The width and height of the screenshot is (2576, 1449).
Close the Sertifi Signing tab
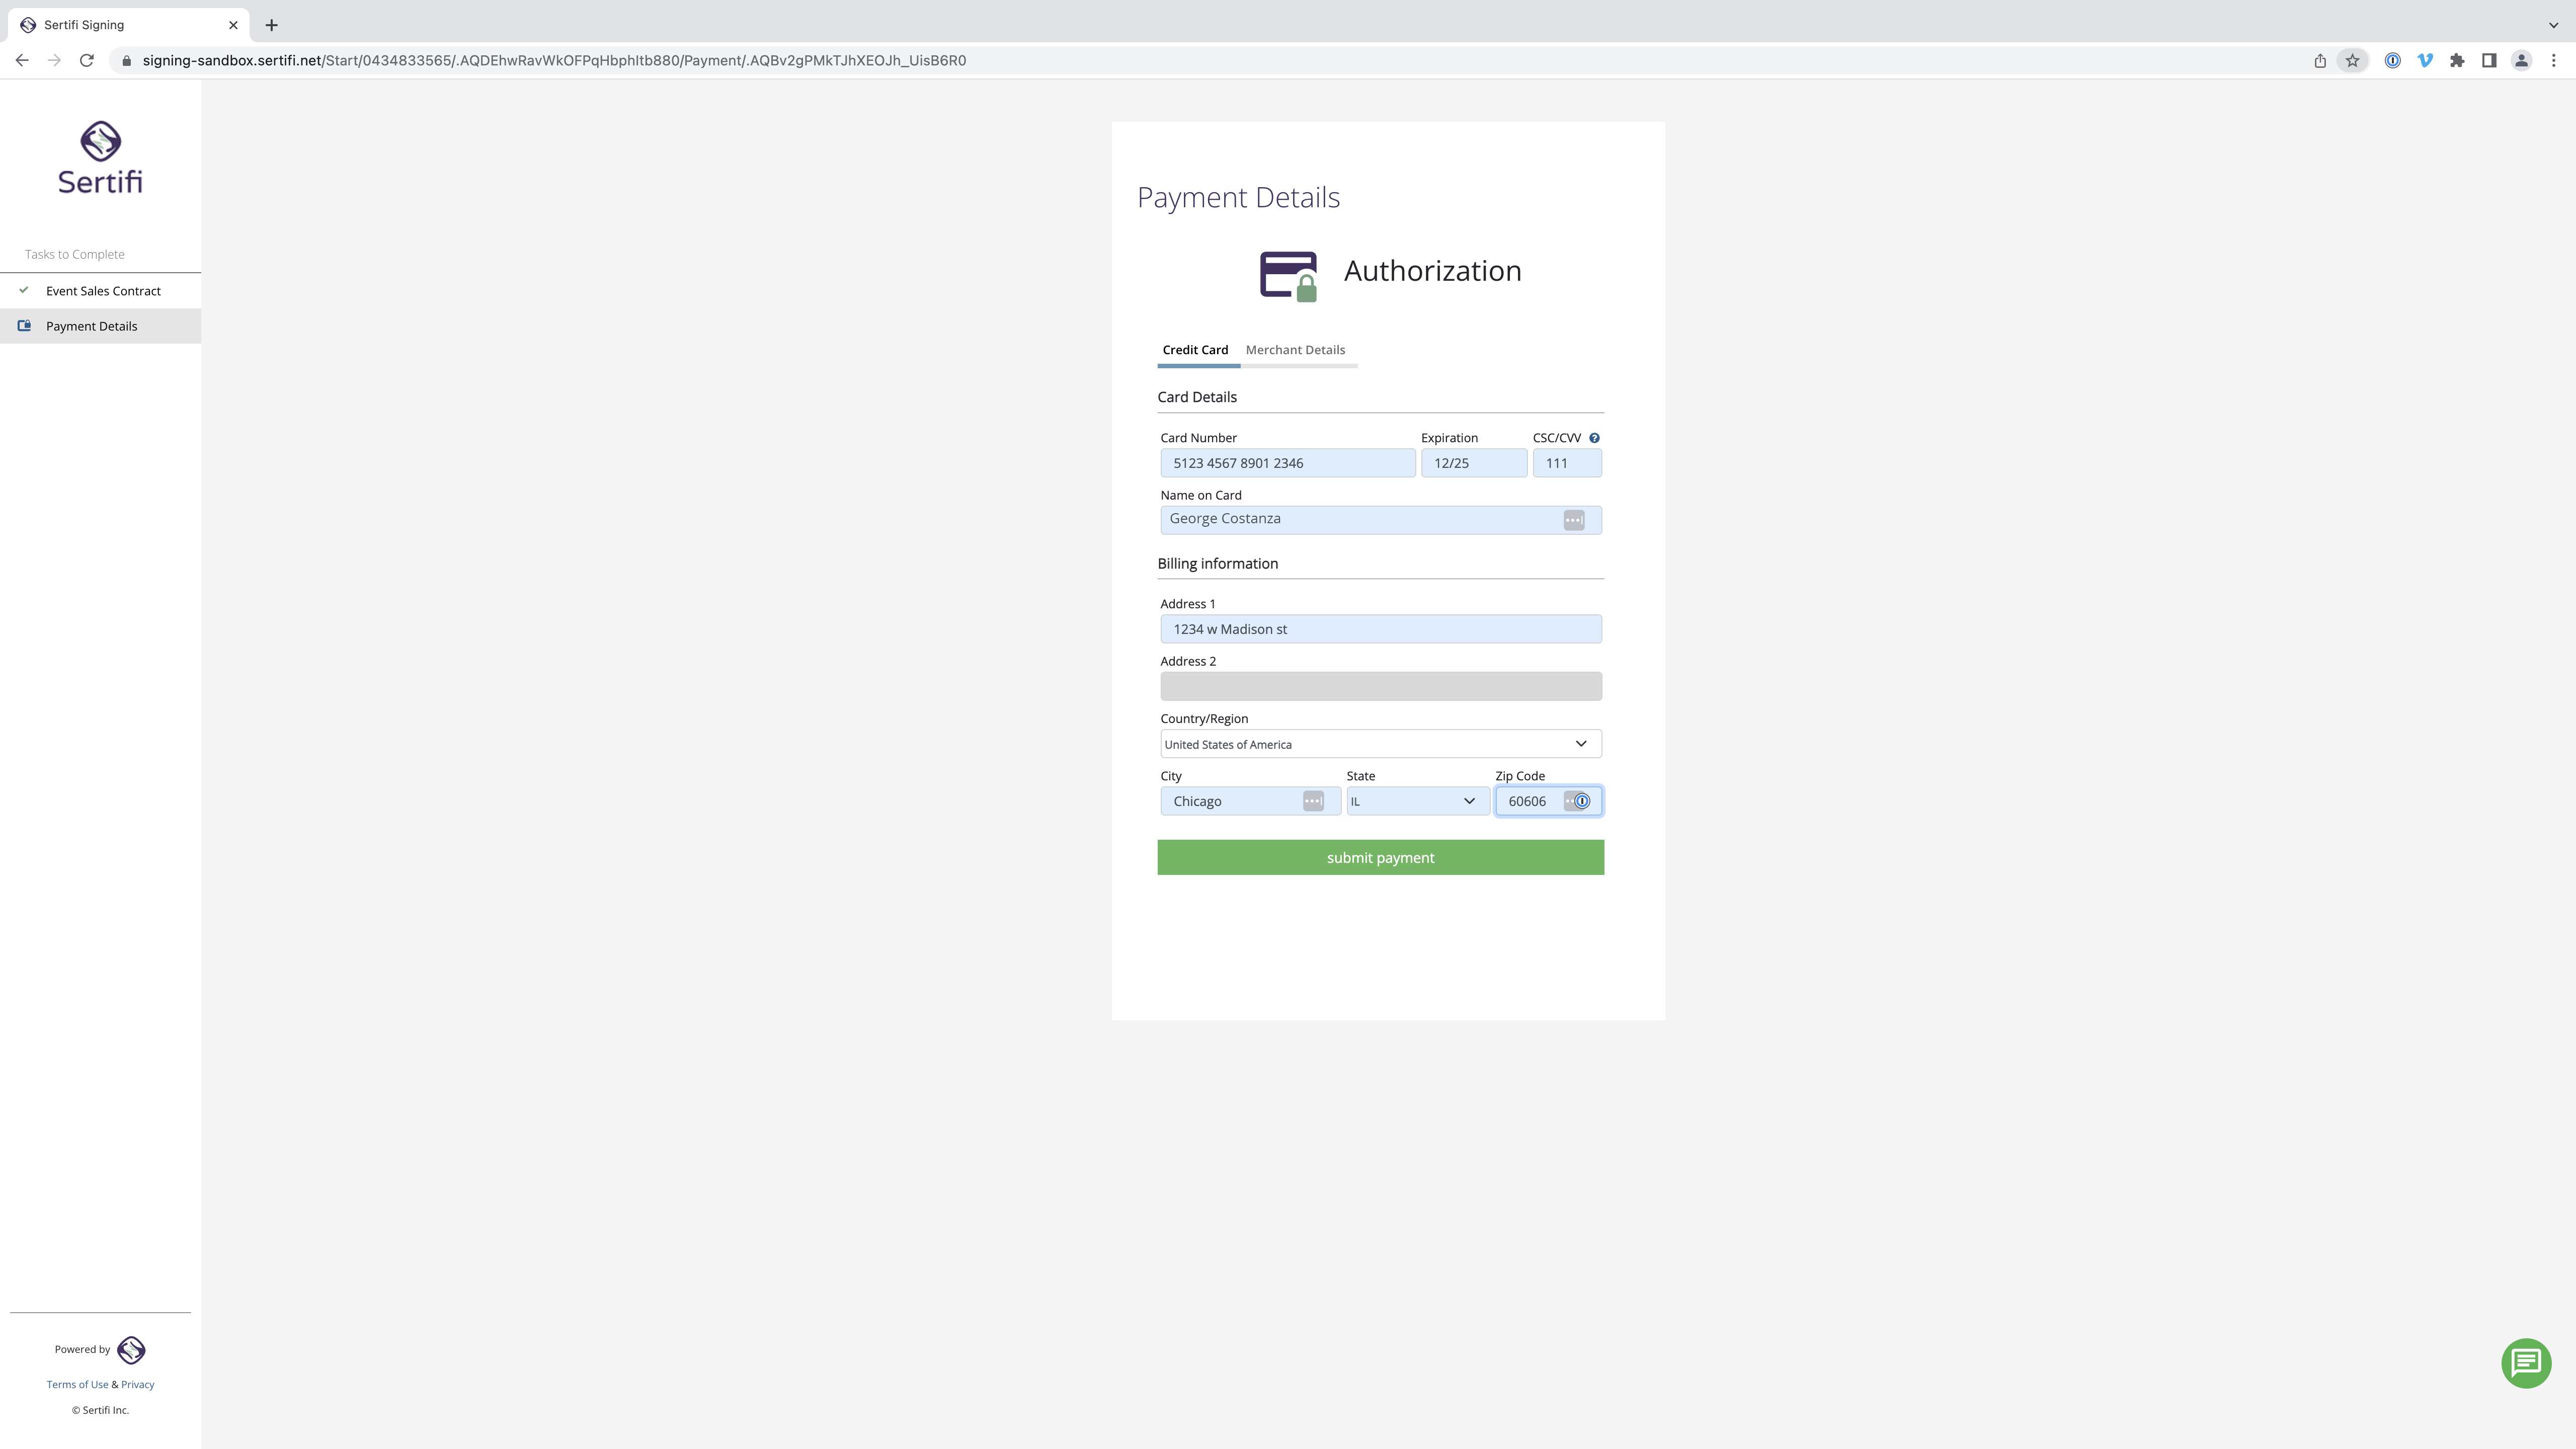coord(233,25)
